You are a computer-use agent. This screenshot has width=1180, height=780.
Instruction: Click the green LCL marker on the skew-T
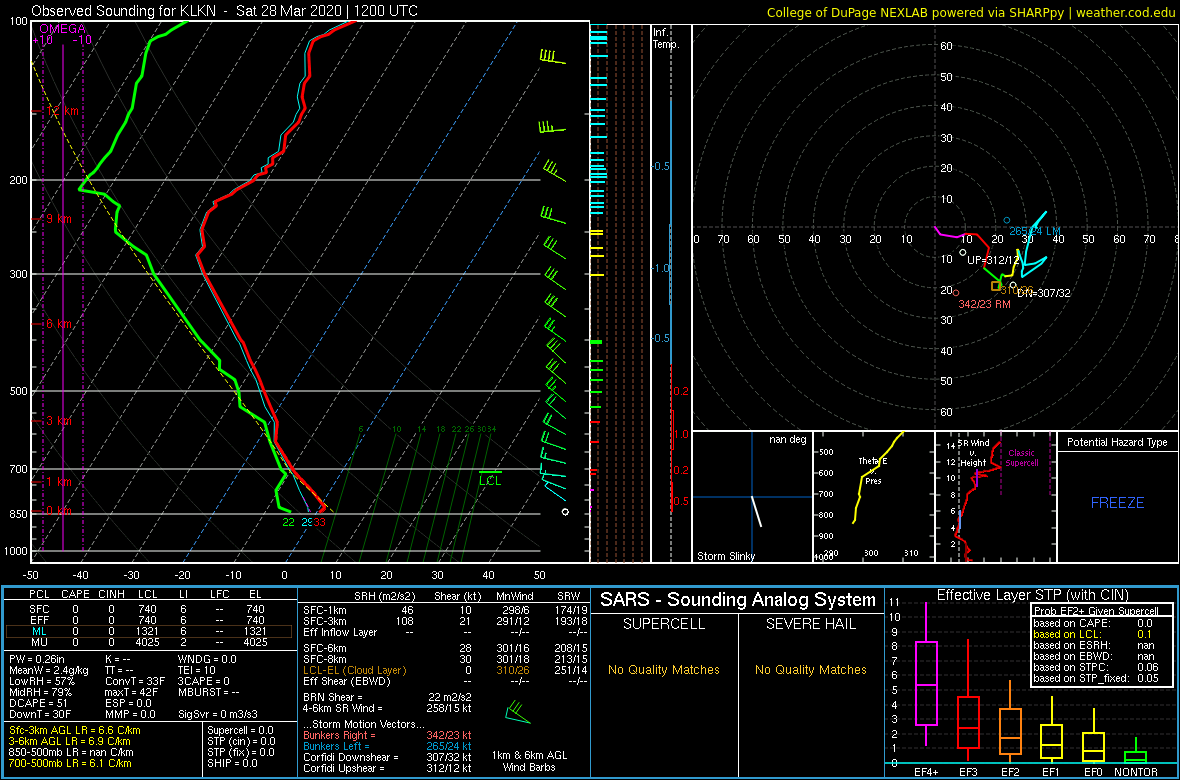coord(490,478)
